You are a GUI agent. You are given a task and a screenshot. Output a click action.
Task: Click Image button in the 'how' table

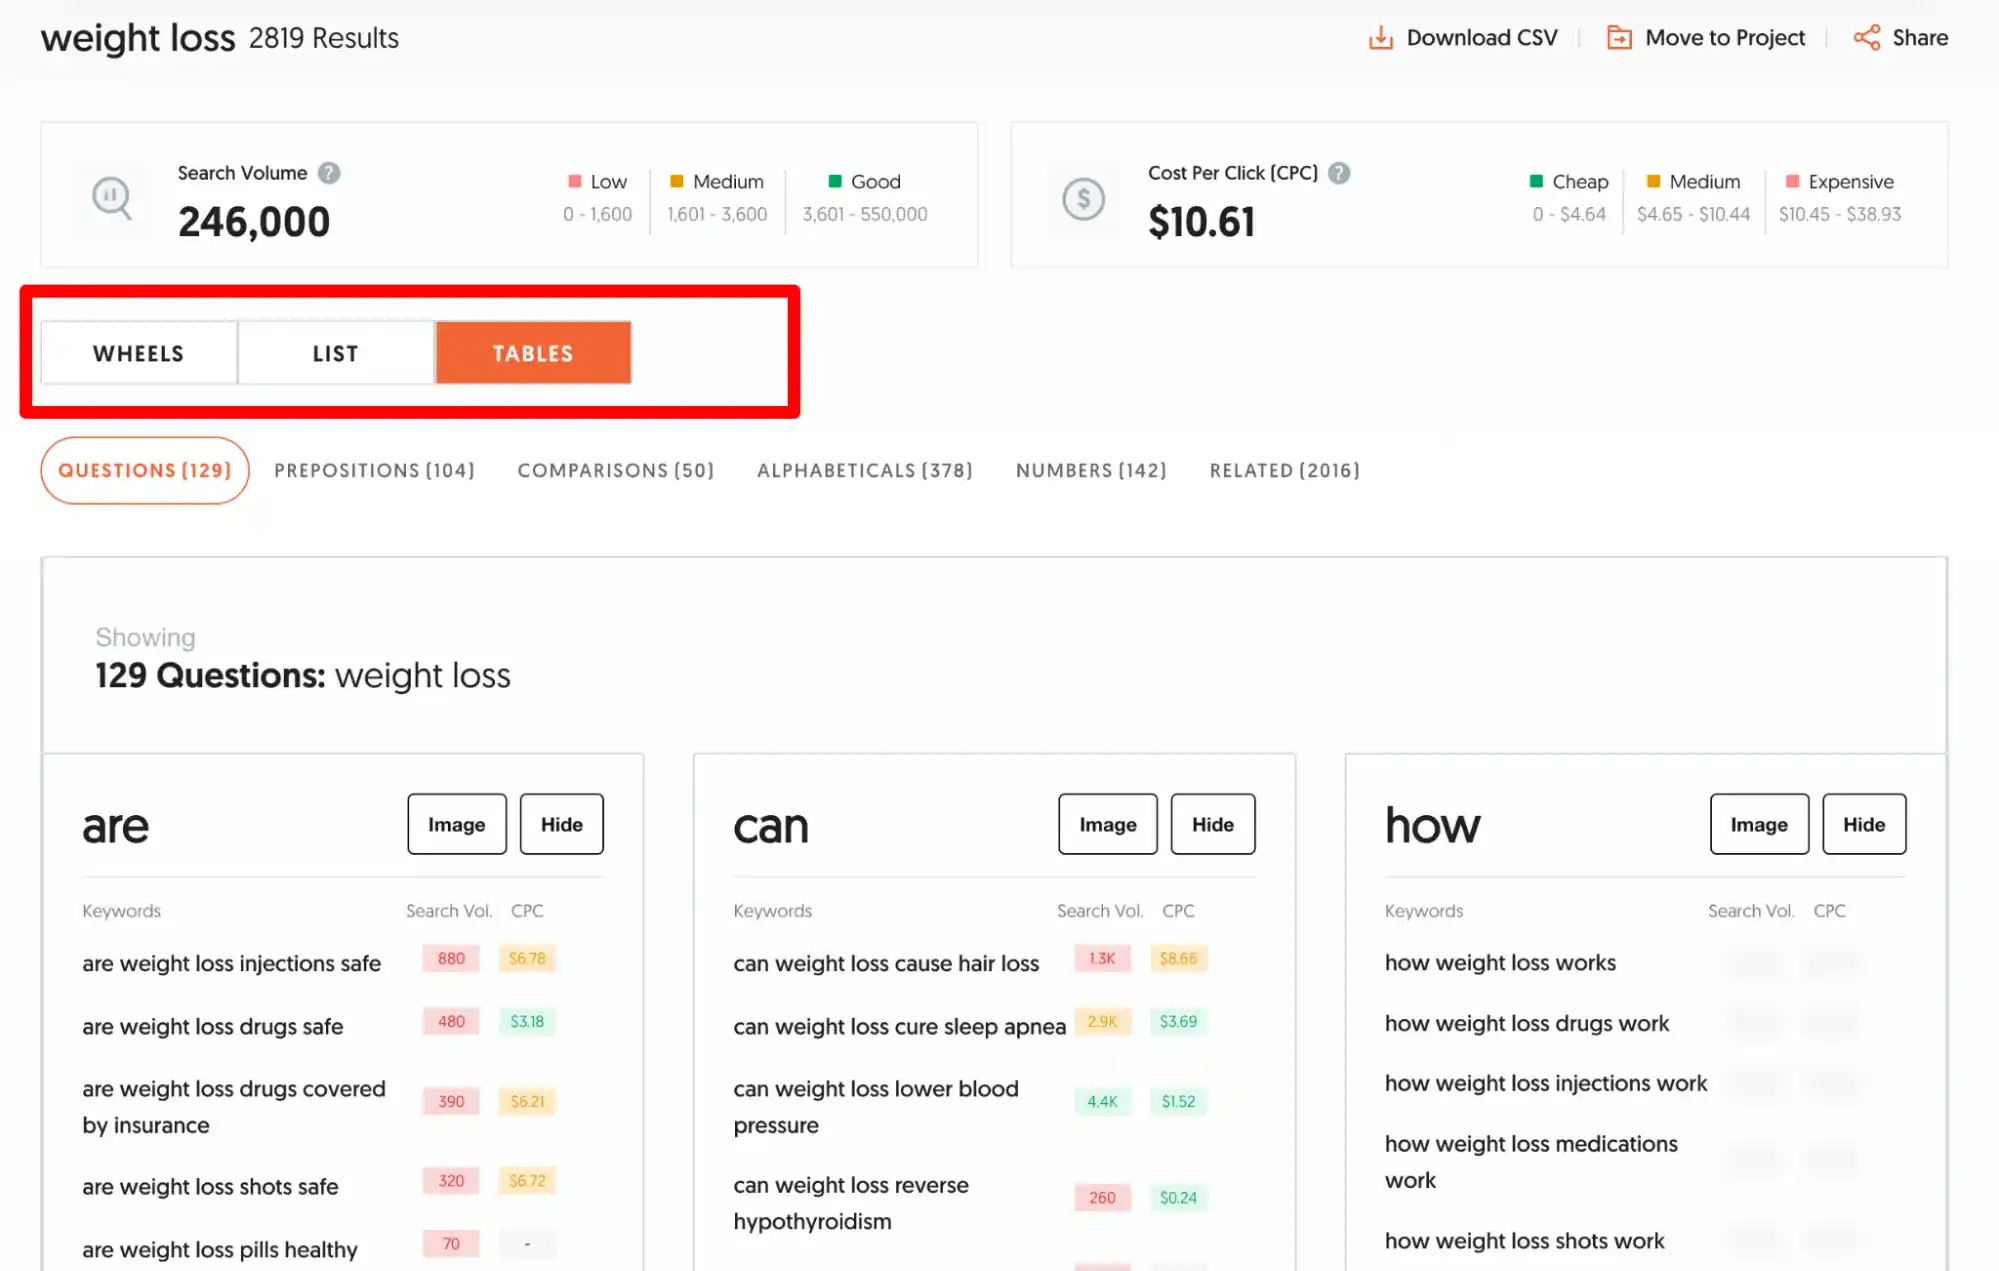pos(1759,824)
